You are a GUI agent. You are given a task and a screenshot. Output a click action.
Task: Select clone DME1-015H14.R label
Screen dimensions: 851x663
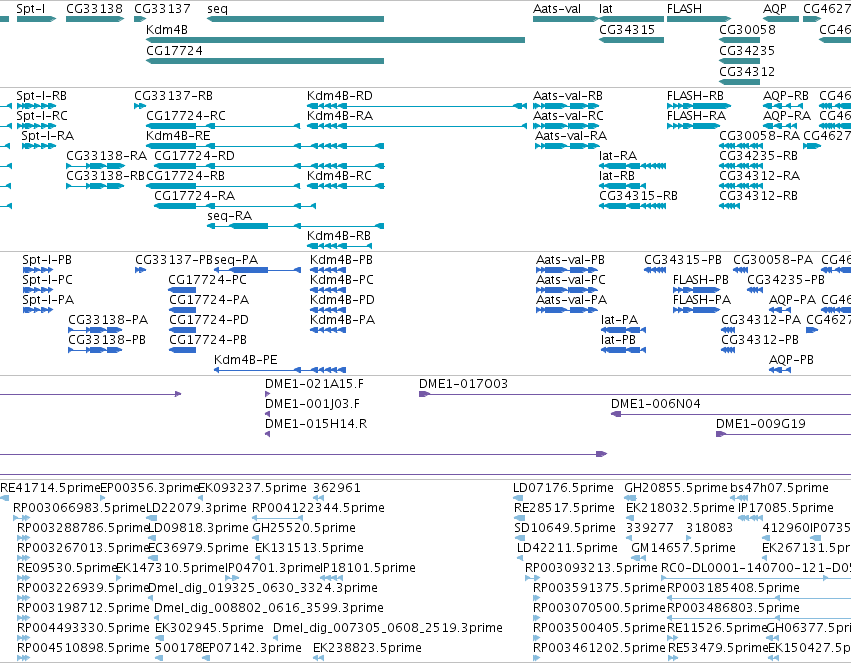click(316, 424)
